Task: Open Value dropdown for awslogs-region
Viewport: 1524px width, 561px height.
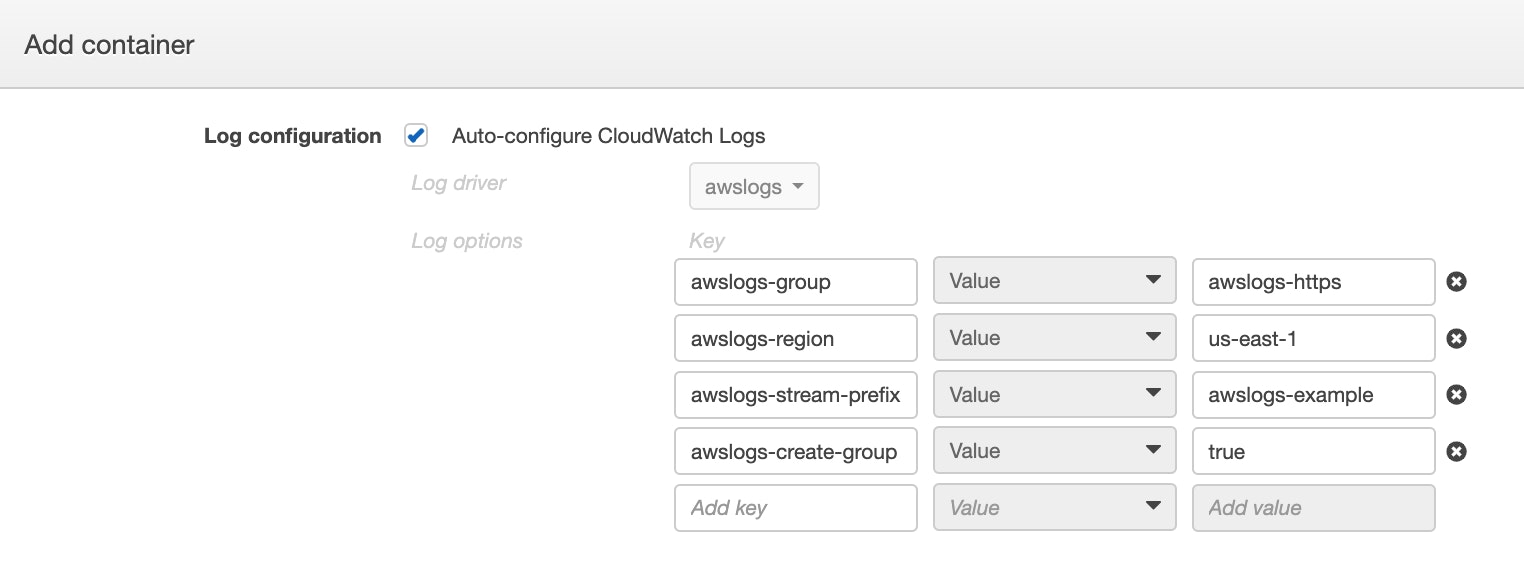Action: pyautogui.click(x=1055, y=338)
